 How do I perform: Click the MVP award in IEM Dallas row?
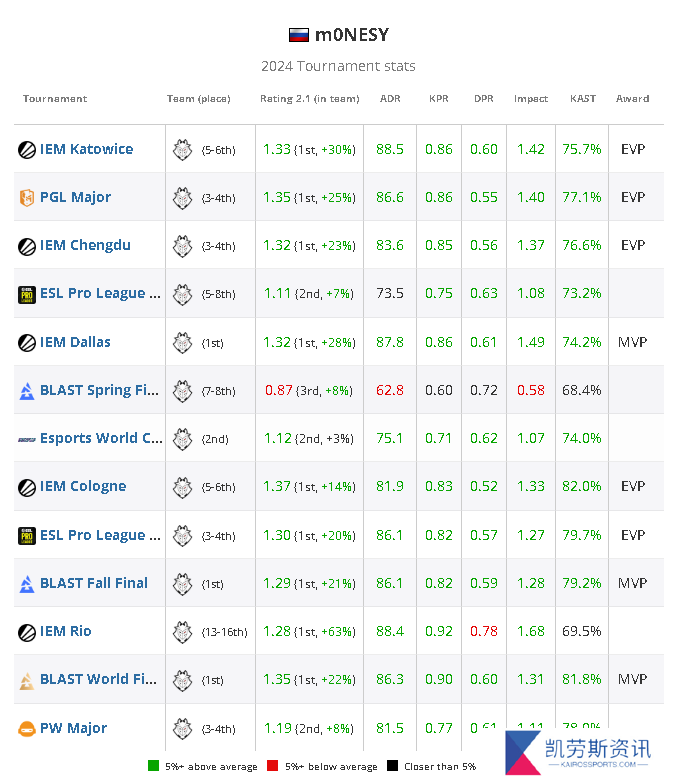(x=632, y=342)
